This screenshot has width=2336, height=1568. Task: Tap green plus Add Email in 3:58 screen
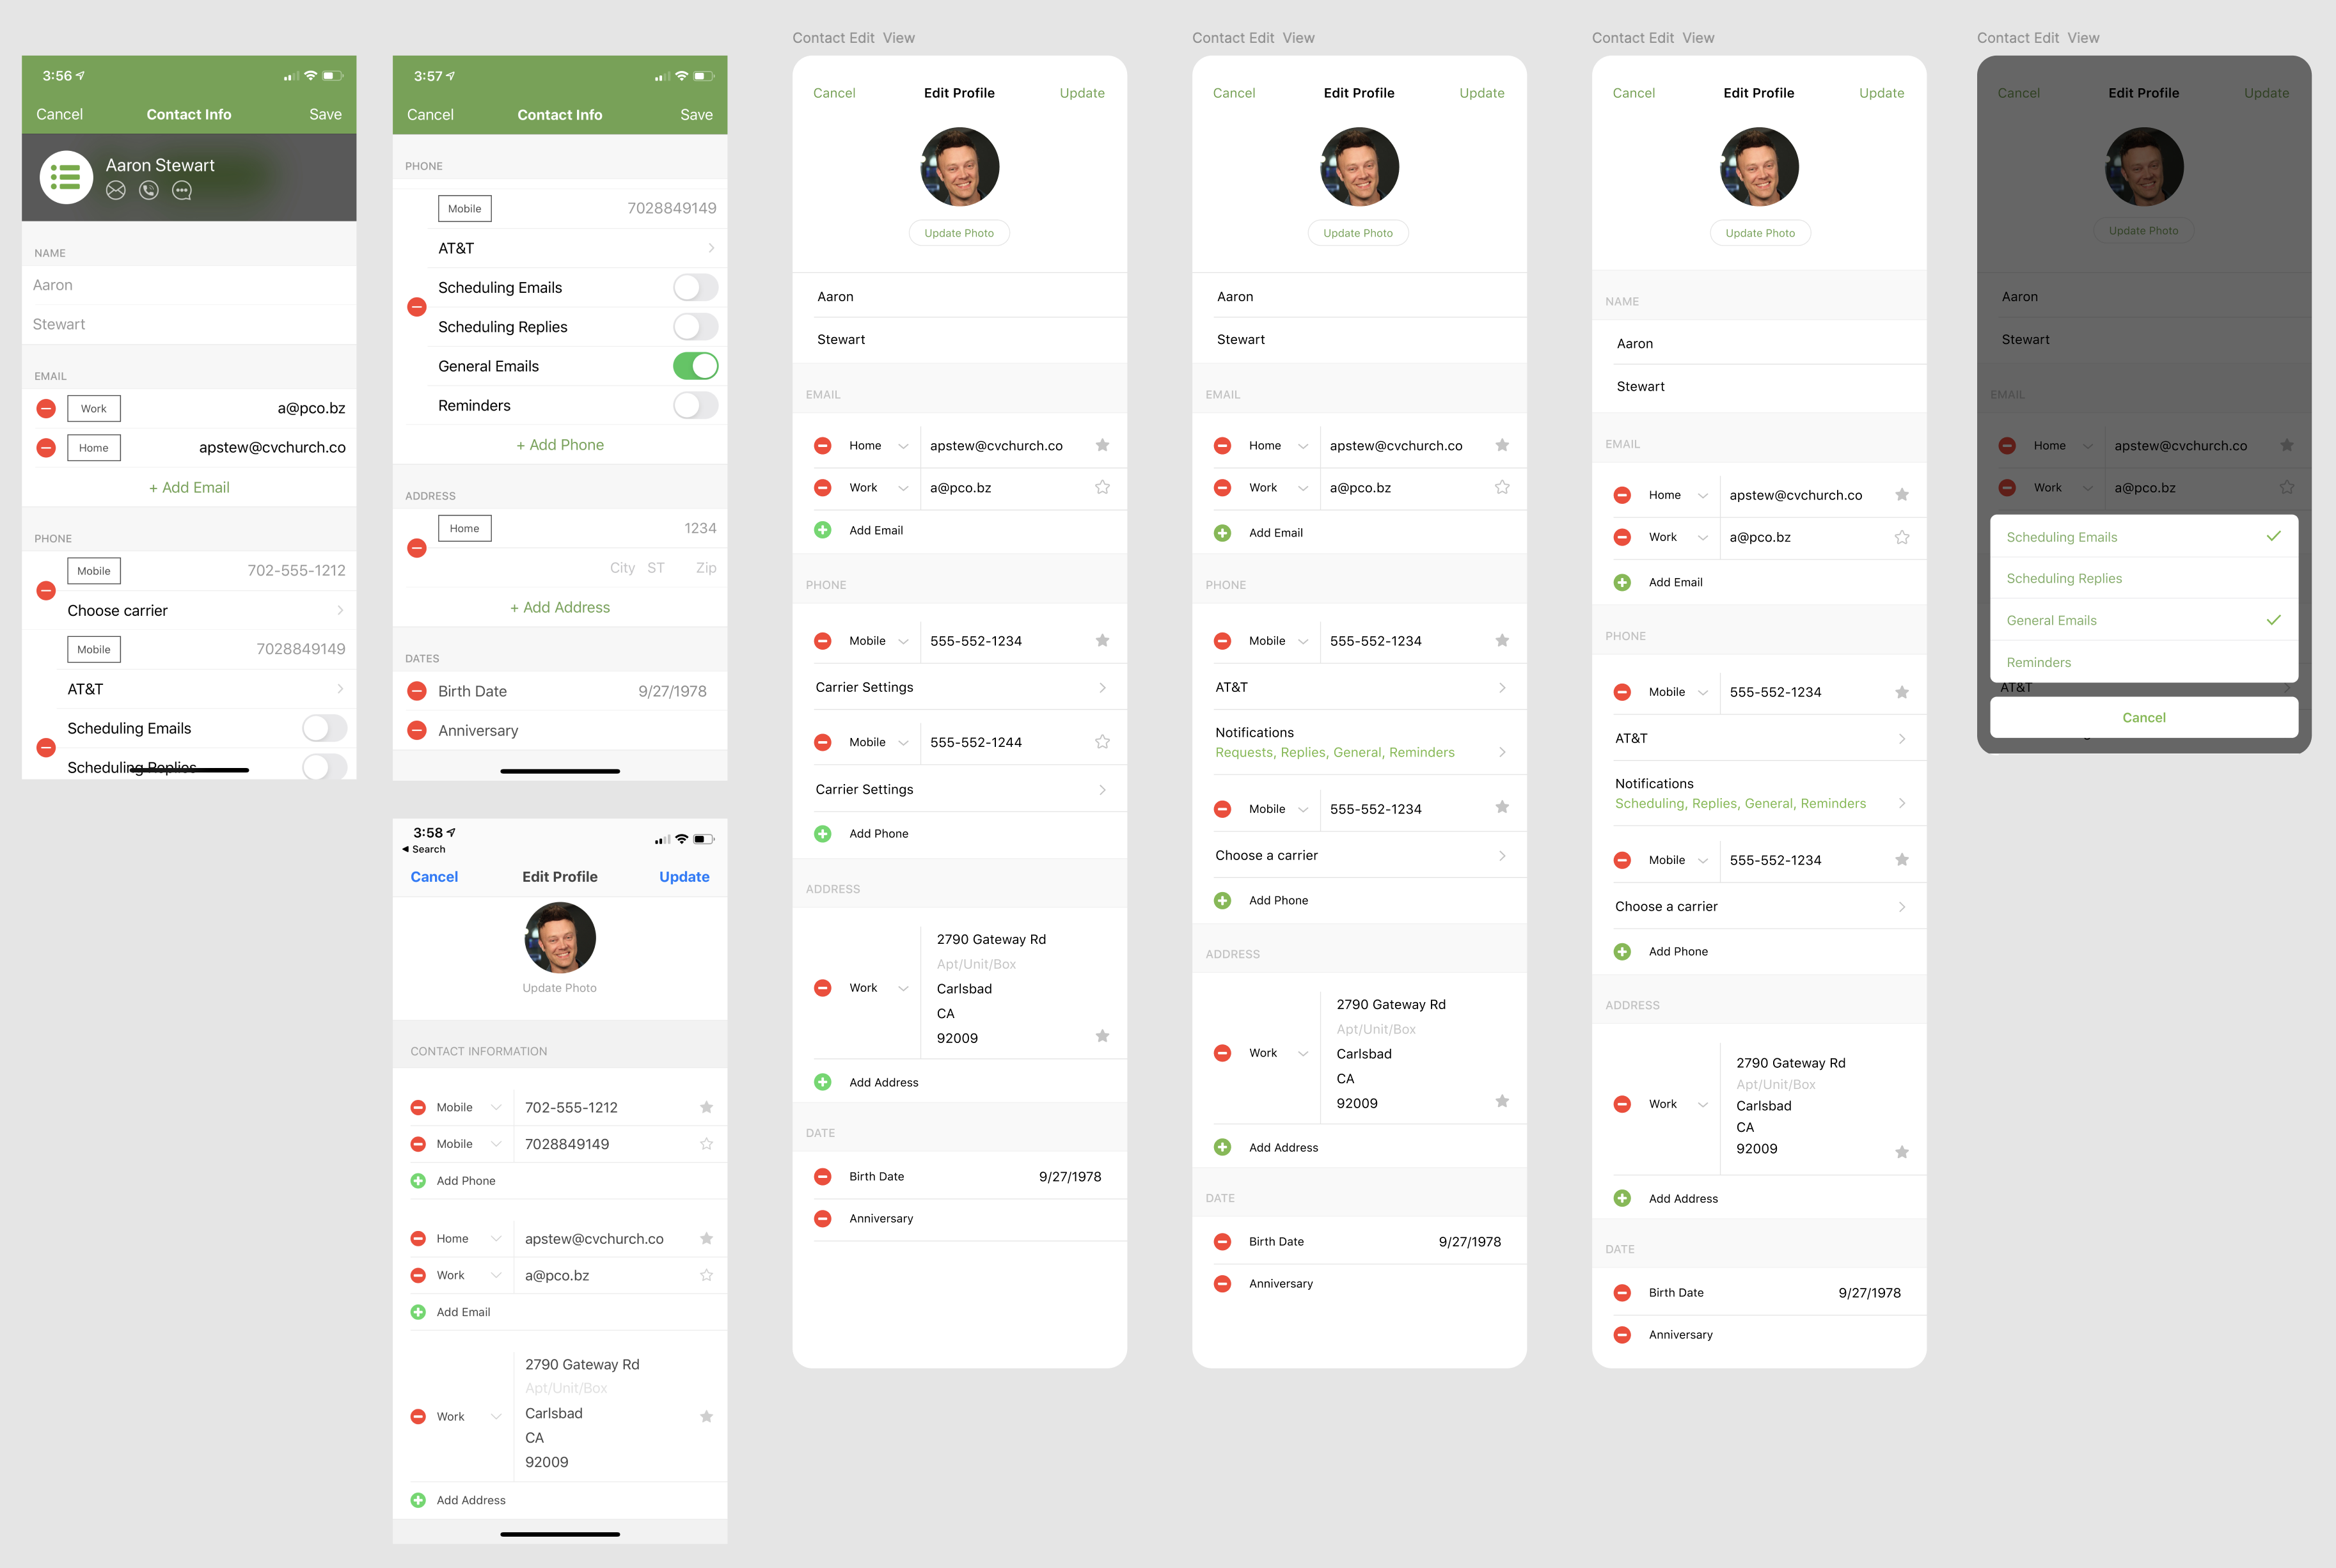click(x=418, y=1312)
